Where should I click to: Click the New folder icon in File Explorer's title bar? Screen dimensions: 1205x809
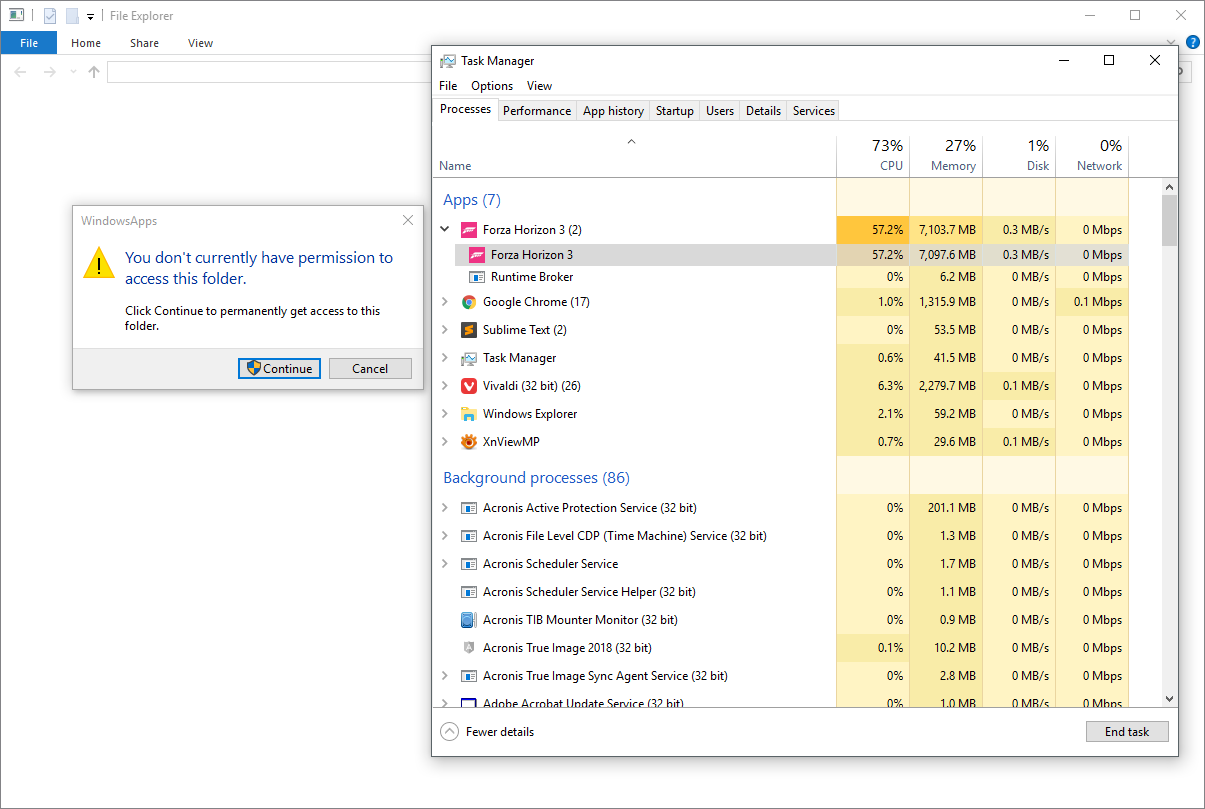tap(72, 16)
